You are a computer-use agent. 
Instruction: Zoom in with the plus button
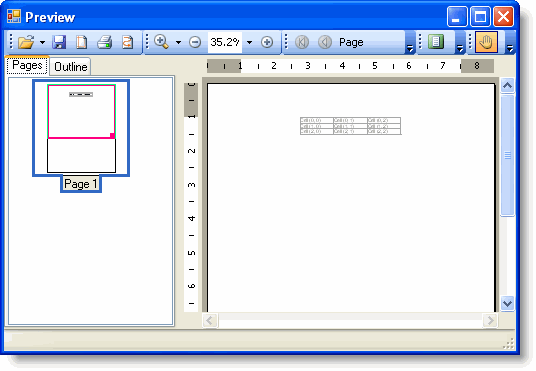click(267, 42)
